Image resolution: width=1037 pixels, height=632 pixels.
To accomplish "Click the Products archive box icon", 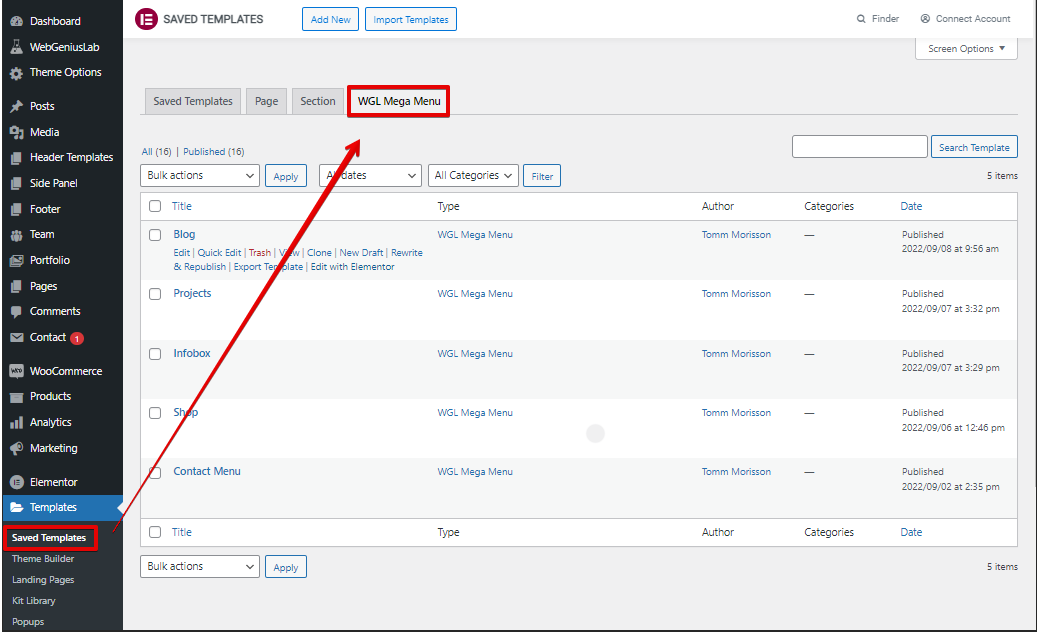I will click(17, 397).
